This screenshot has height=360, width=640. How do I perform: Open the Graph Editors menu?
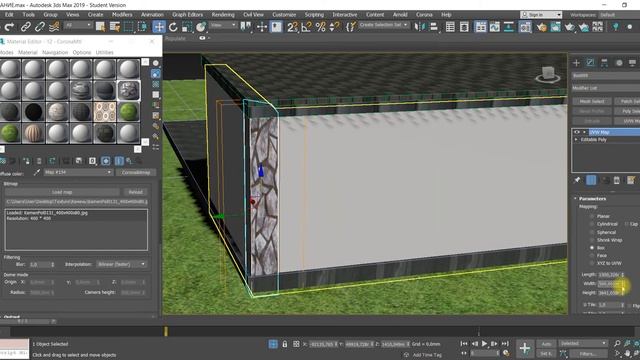click(x=187, y=15)
